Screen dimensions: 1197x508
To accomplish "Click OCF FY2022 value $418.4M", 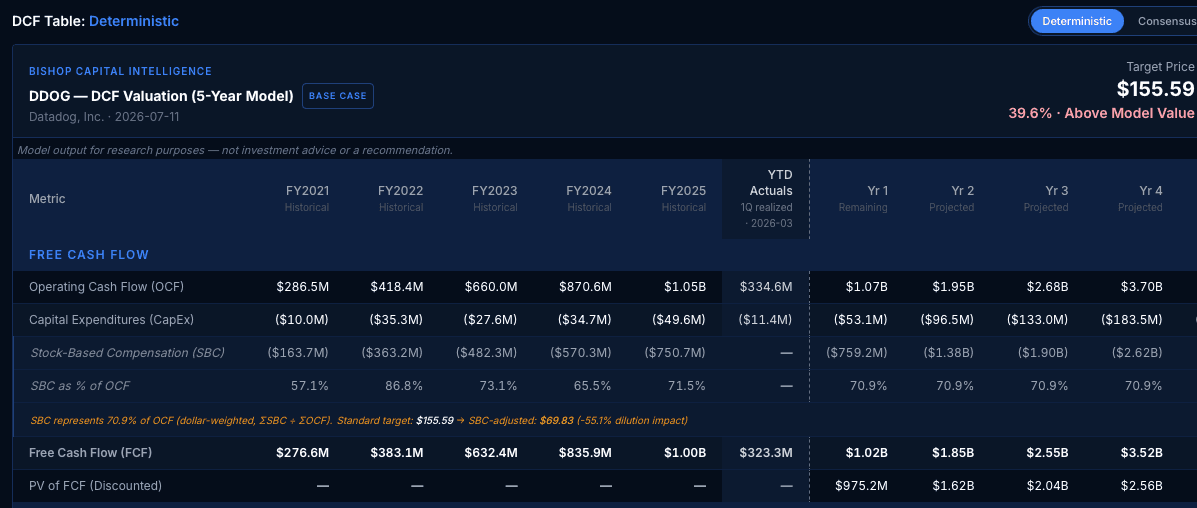I will coord(397,287).
